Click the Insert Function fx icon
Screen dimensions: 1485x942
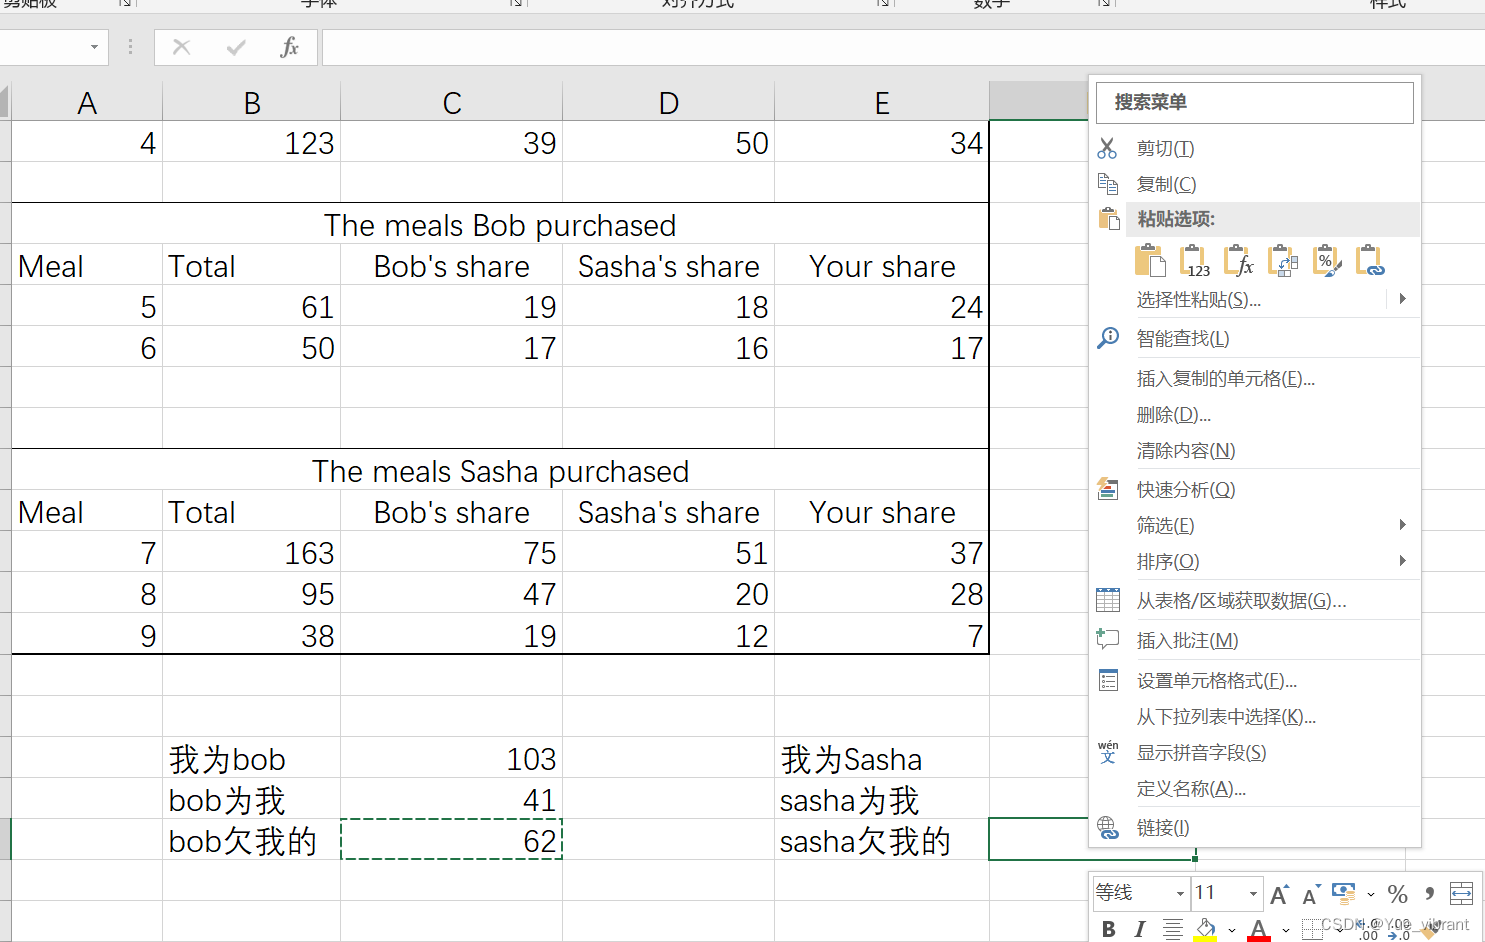pos(289,47)
